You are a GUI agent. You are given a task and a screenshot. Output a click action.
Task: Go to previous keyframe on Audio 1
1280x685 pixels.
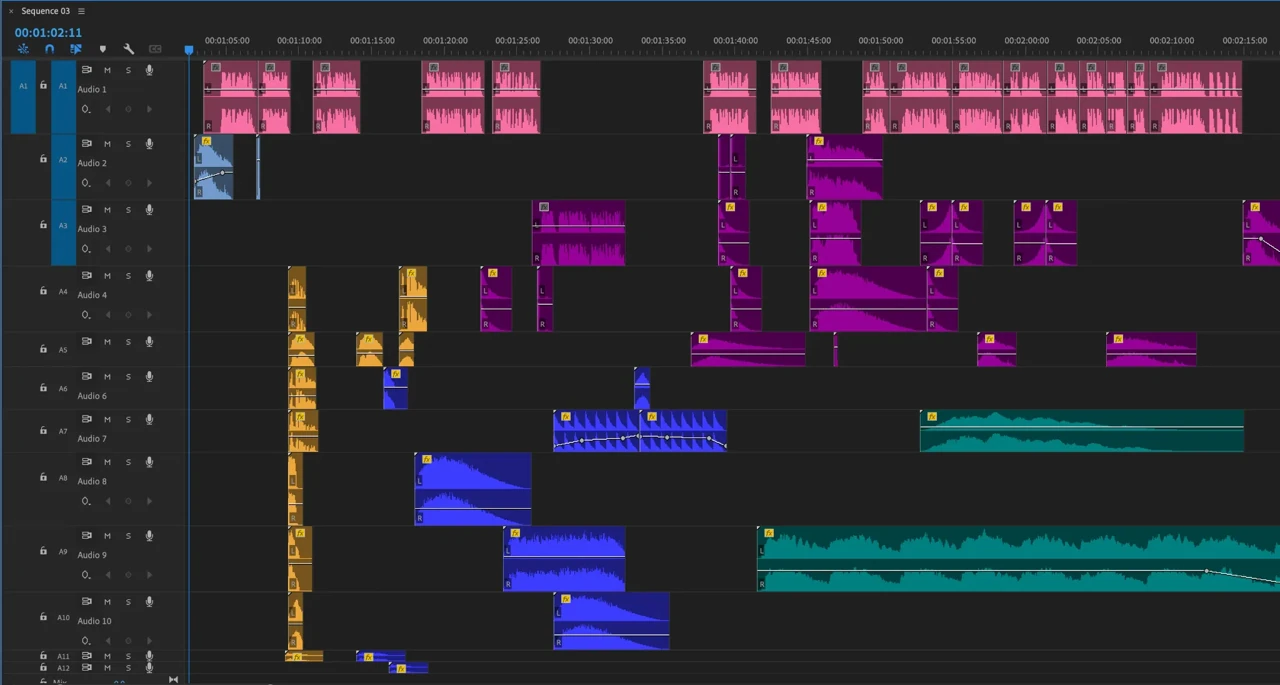(x=107, y=109)
